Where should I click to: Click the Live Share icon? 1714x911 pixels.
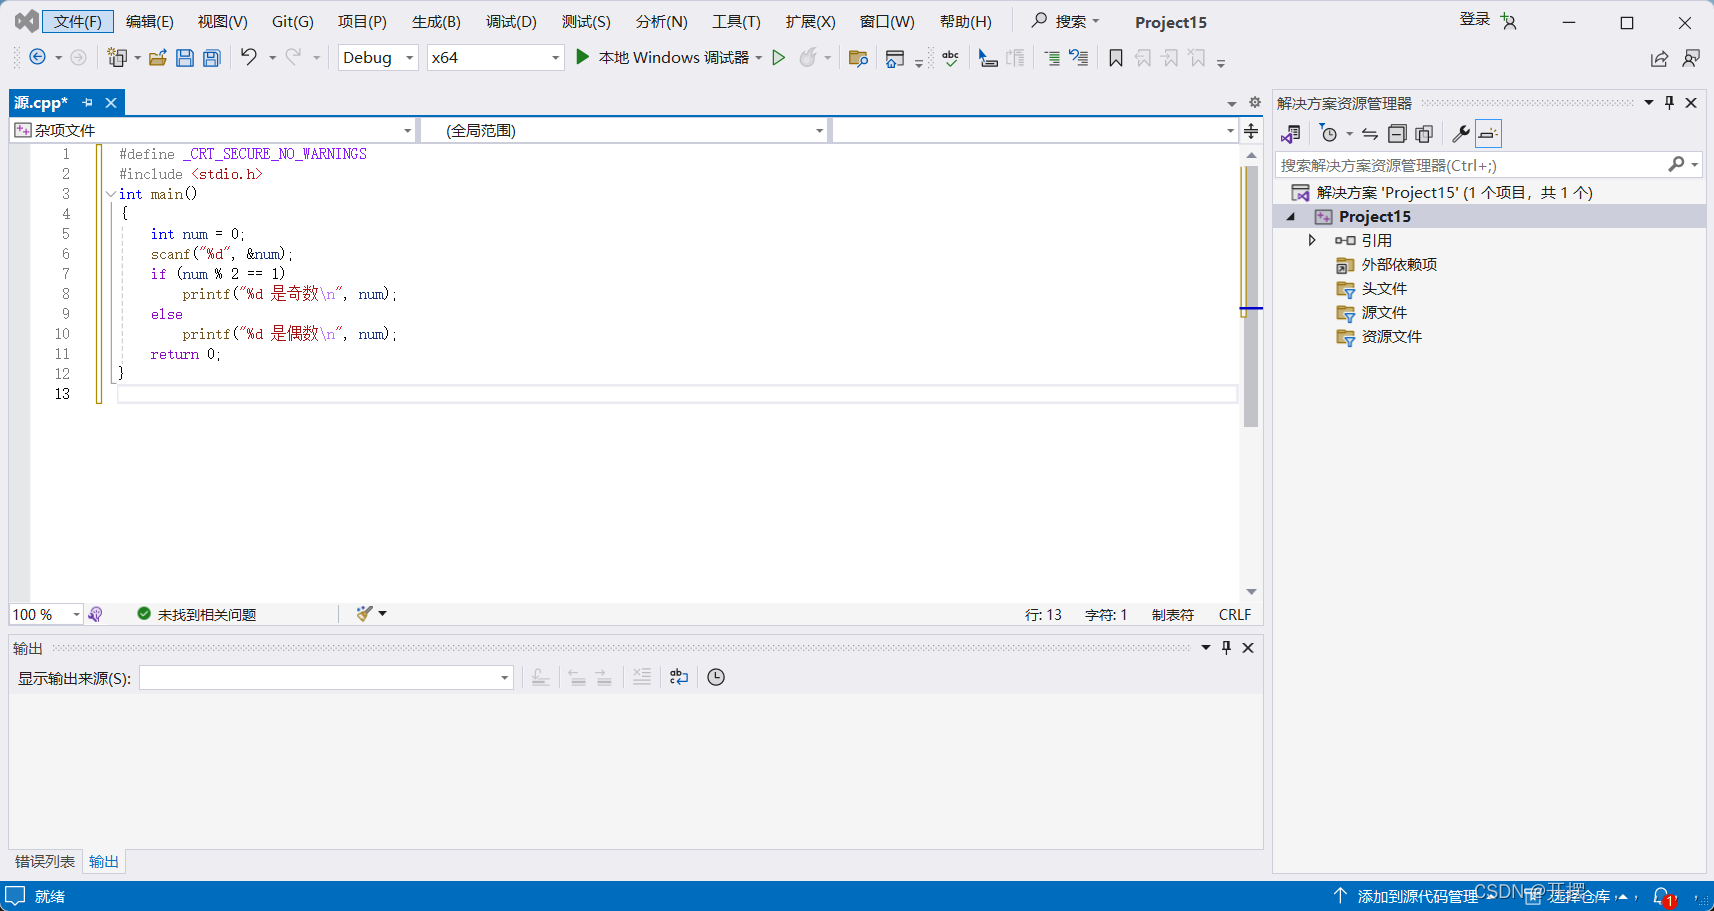(x=1659, y=59)
